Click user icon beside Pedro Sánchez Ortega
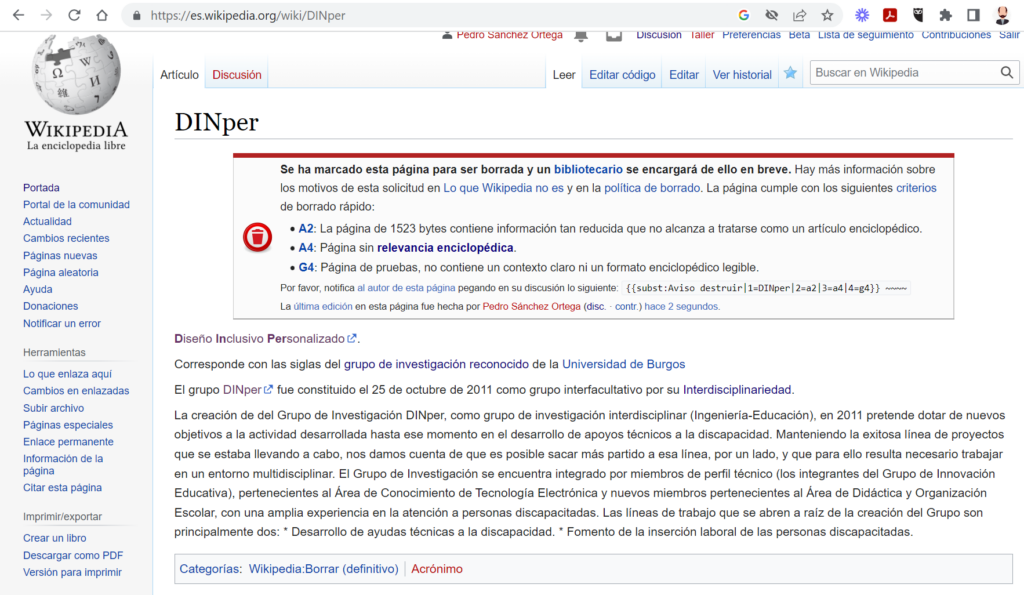1024x595 pixels. coord(447,35)
